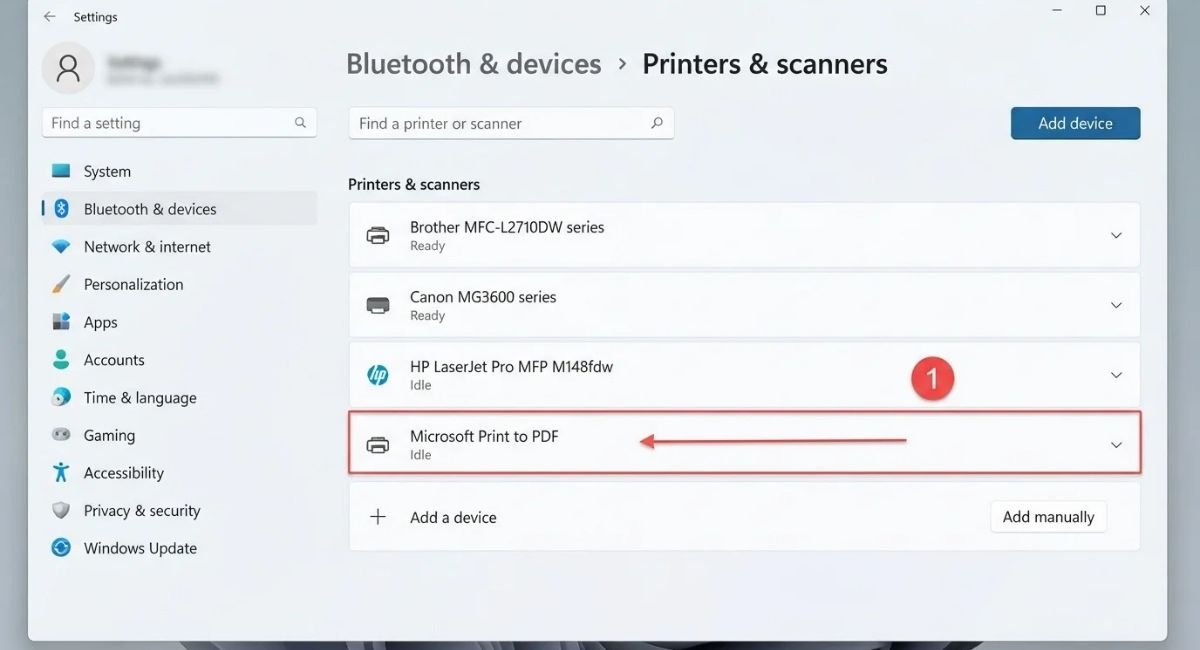This screenshot has height=650, width=1200.
Task: Click the Canon MG3600 printer icon
Action: [378, 305]
